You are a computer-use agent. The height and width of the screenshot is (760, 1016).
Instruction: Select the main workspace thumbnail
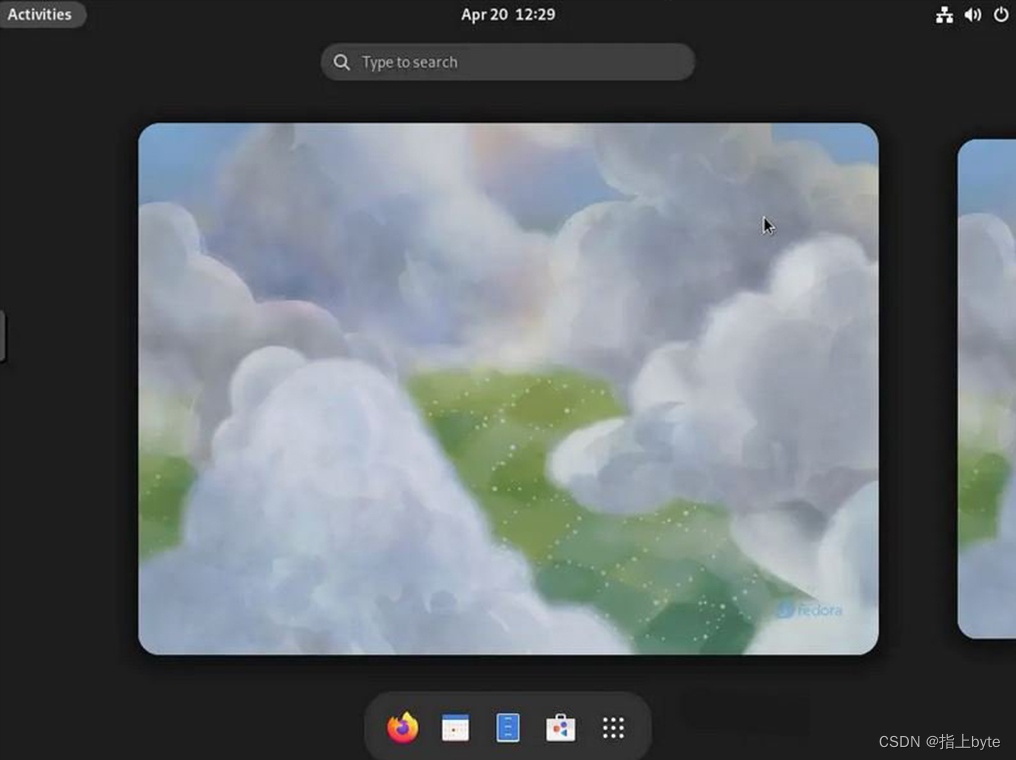pyautogui.click(x=508, y=389)
